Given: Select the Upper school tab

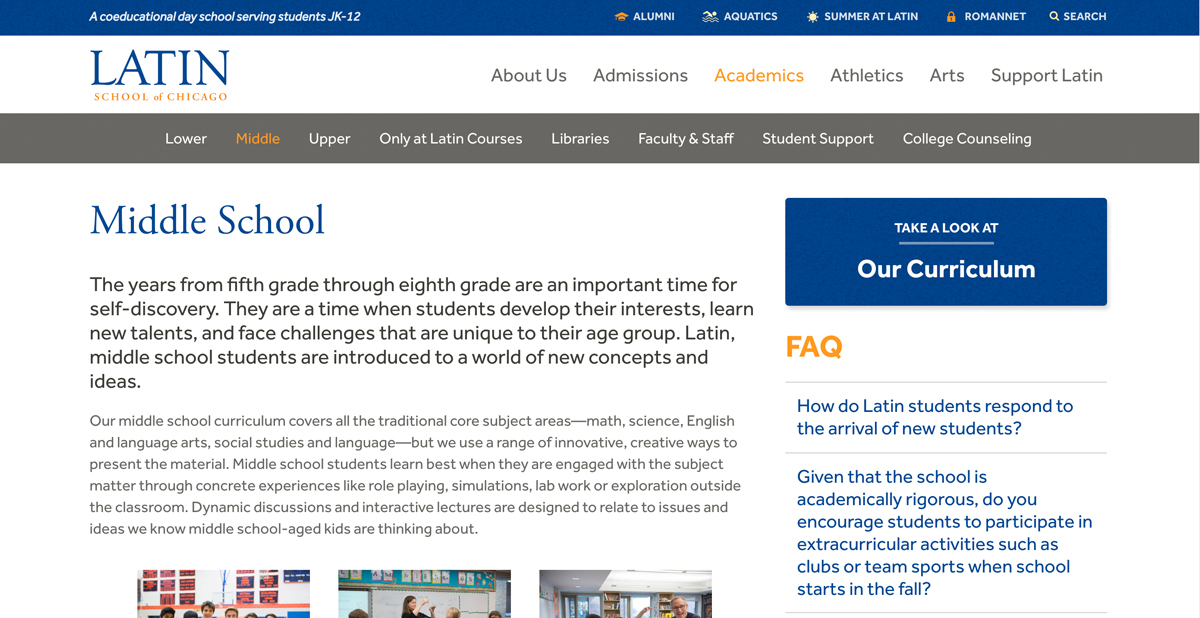Looking at the screenshot, I should tap(330, 138).
